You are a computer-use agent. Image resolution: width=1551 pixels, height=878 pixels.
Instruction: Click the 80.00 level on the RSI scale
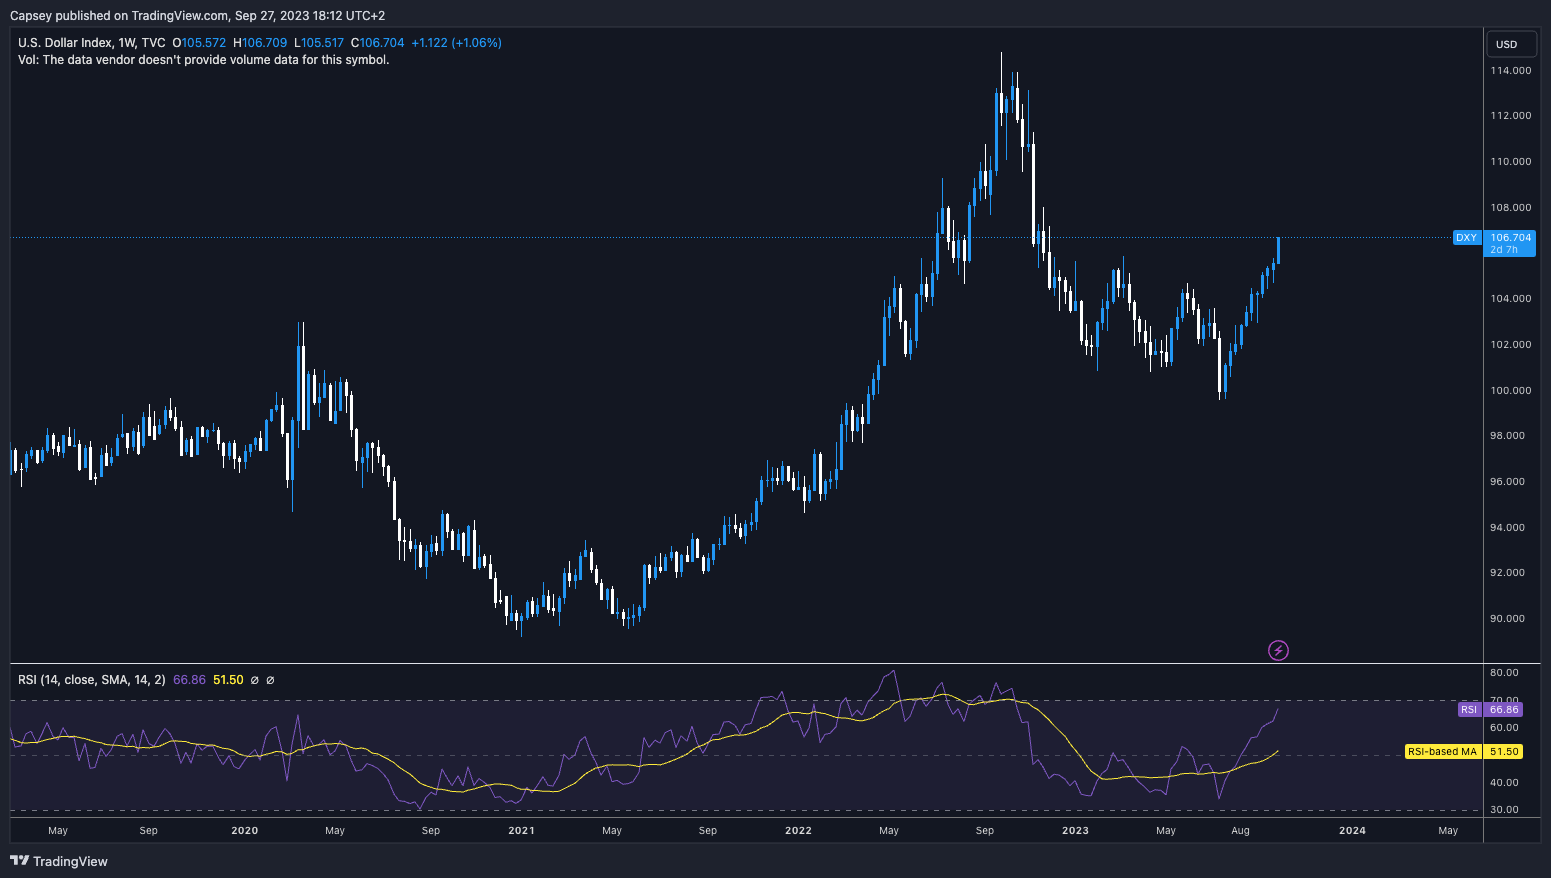[x=1504, y=673]
